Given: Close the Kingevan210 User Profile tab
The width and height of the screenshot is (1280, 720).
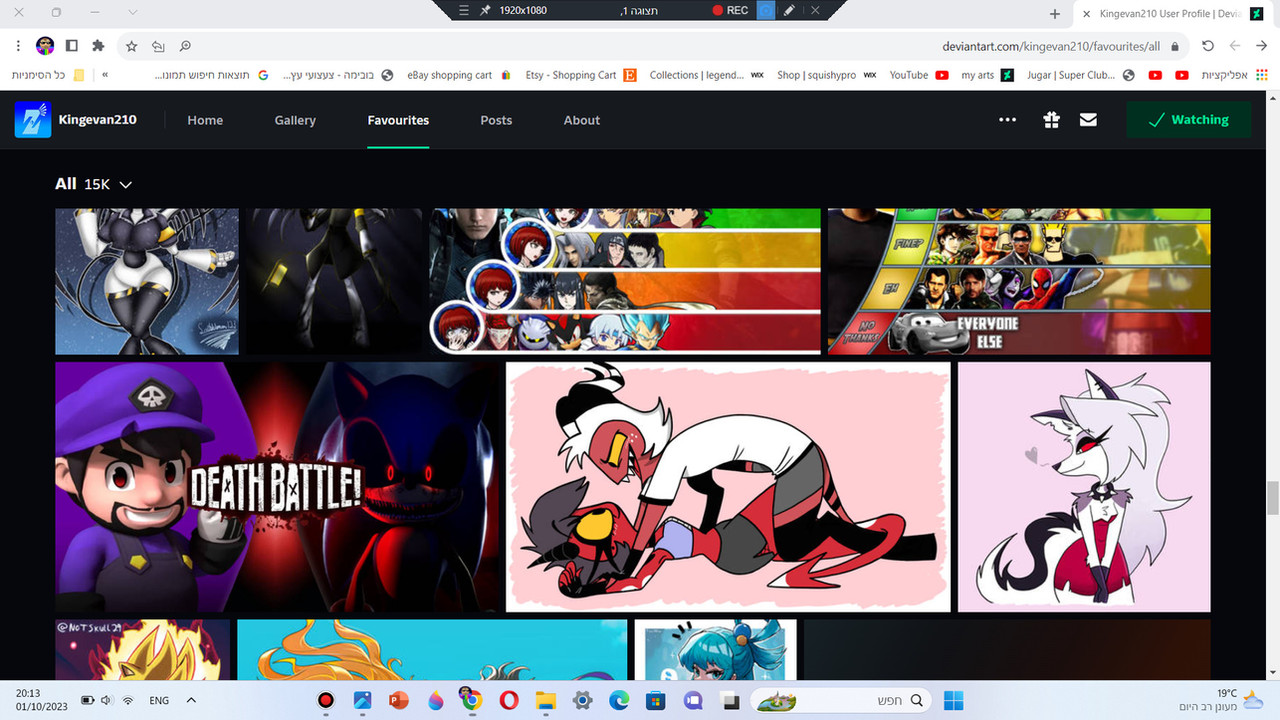Looking at the screenshot, I should (1086, 14).
